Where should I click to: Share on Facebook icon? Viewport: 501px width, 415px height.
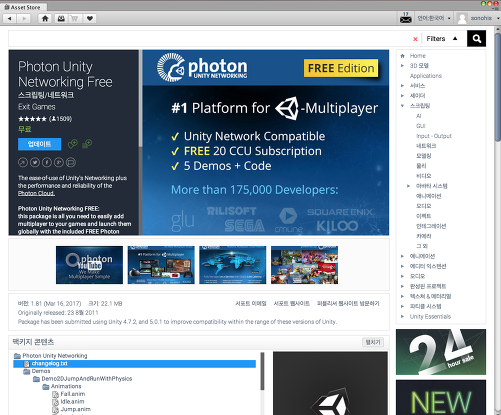[47, 162]
